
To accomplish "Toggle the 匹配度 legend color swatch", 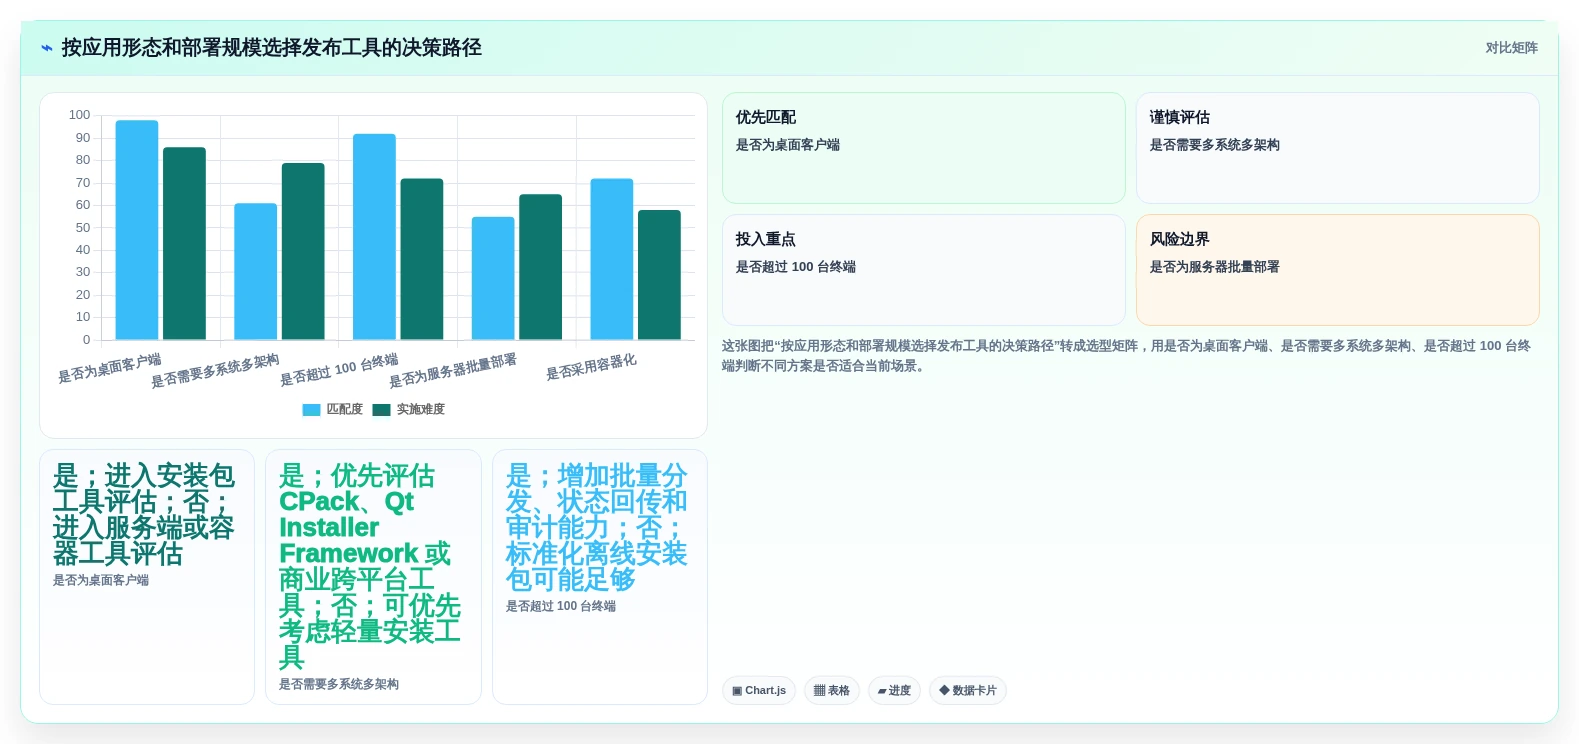I will click(x=311, y=410).
